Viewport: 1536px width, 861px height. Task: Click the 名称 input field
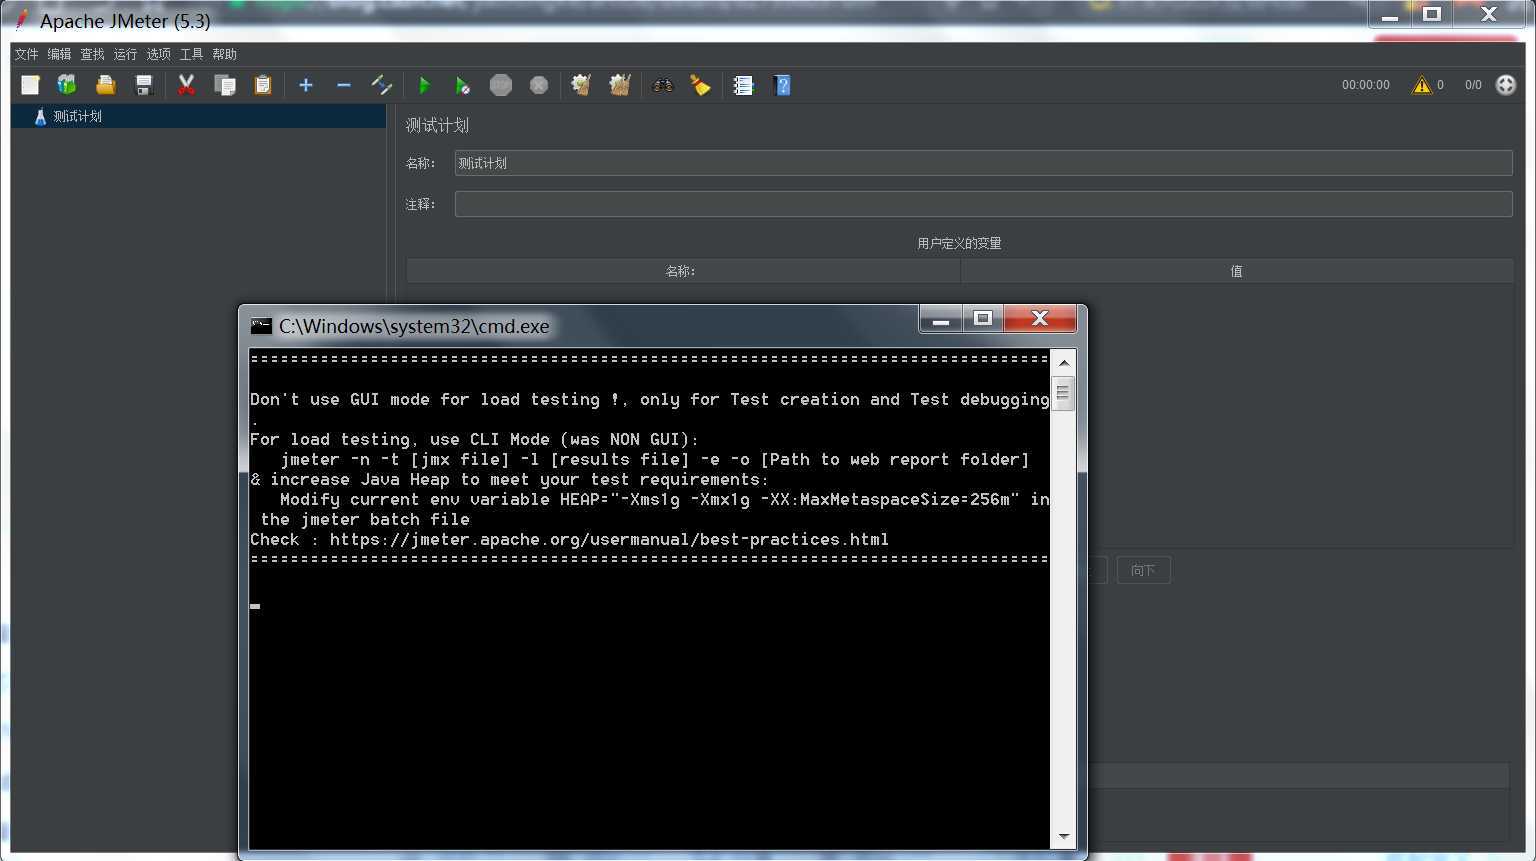[983, 163]
